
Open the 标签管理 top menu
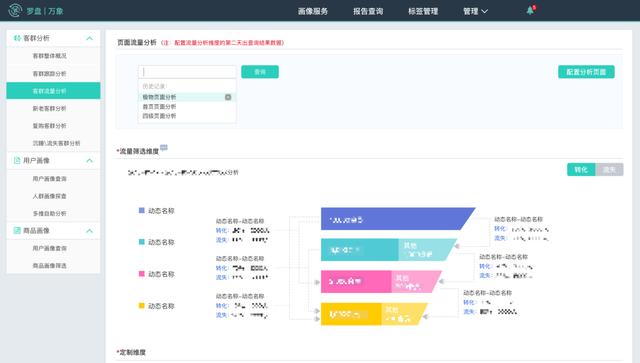(423, 11)
